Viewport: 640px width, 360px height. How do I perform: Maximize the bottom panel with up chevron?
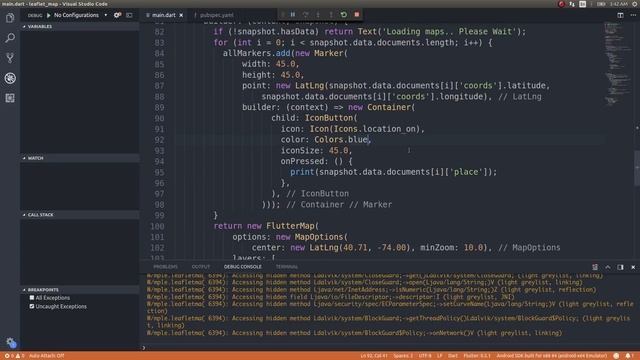608,267
